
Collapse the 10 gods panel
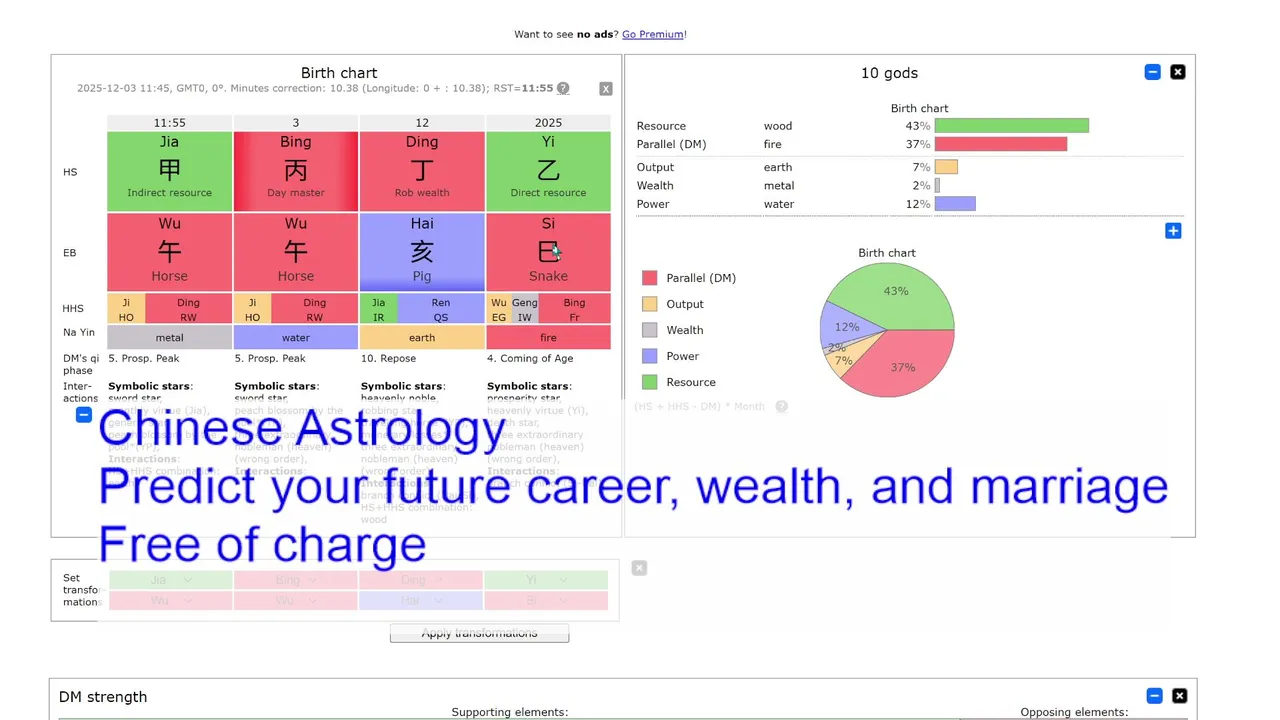coord(1153,72)
